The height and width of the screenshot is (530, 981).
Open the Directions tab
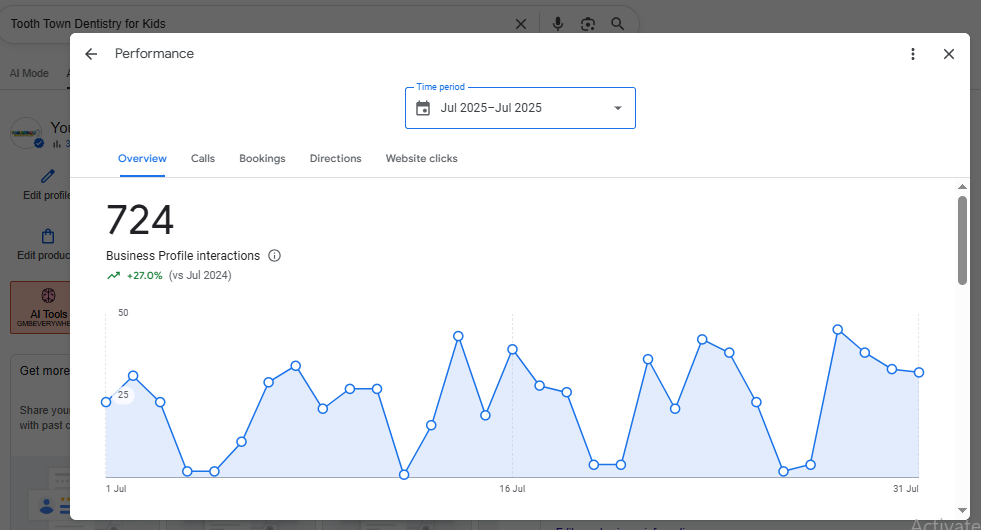pos(335,159)
